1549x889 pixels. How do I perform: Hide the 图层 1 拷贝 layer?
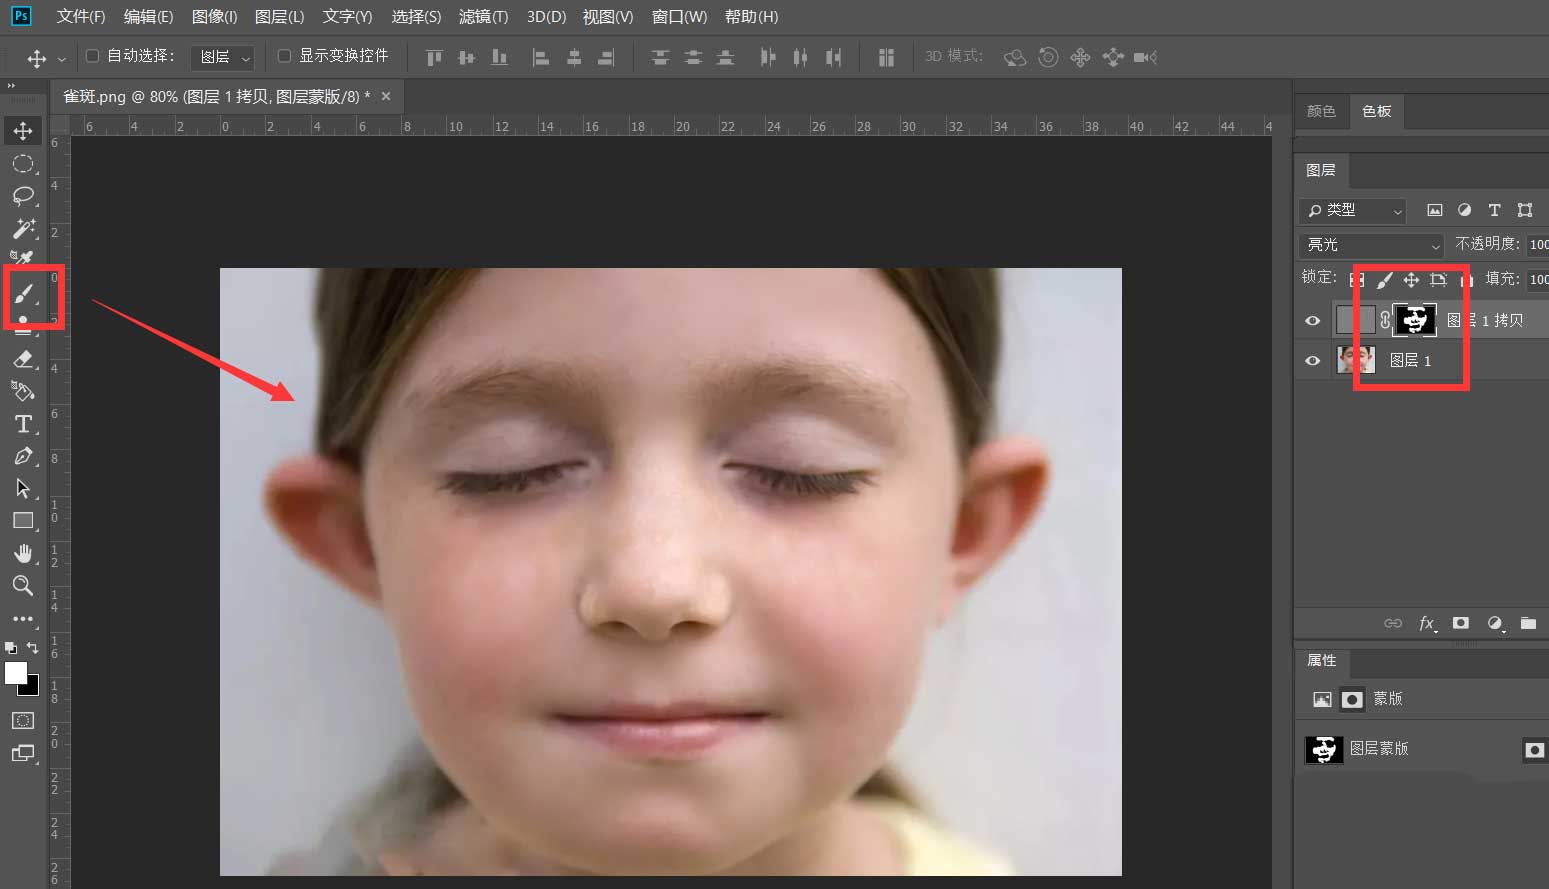click(1313, 321)
